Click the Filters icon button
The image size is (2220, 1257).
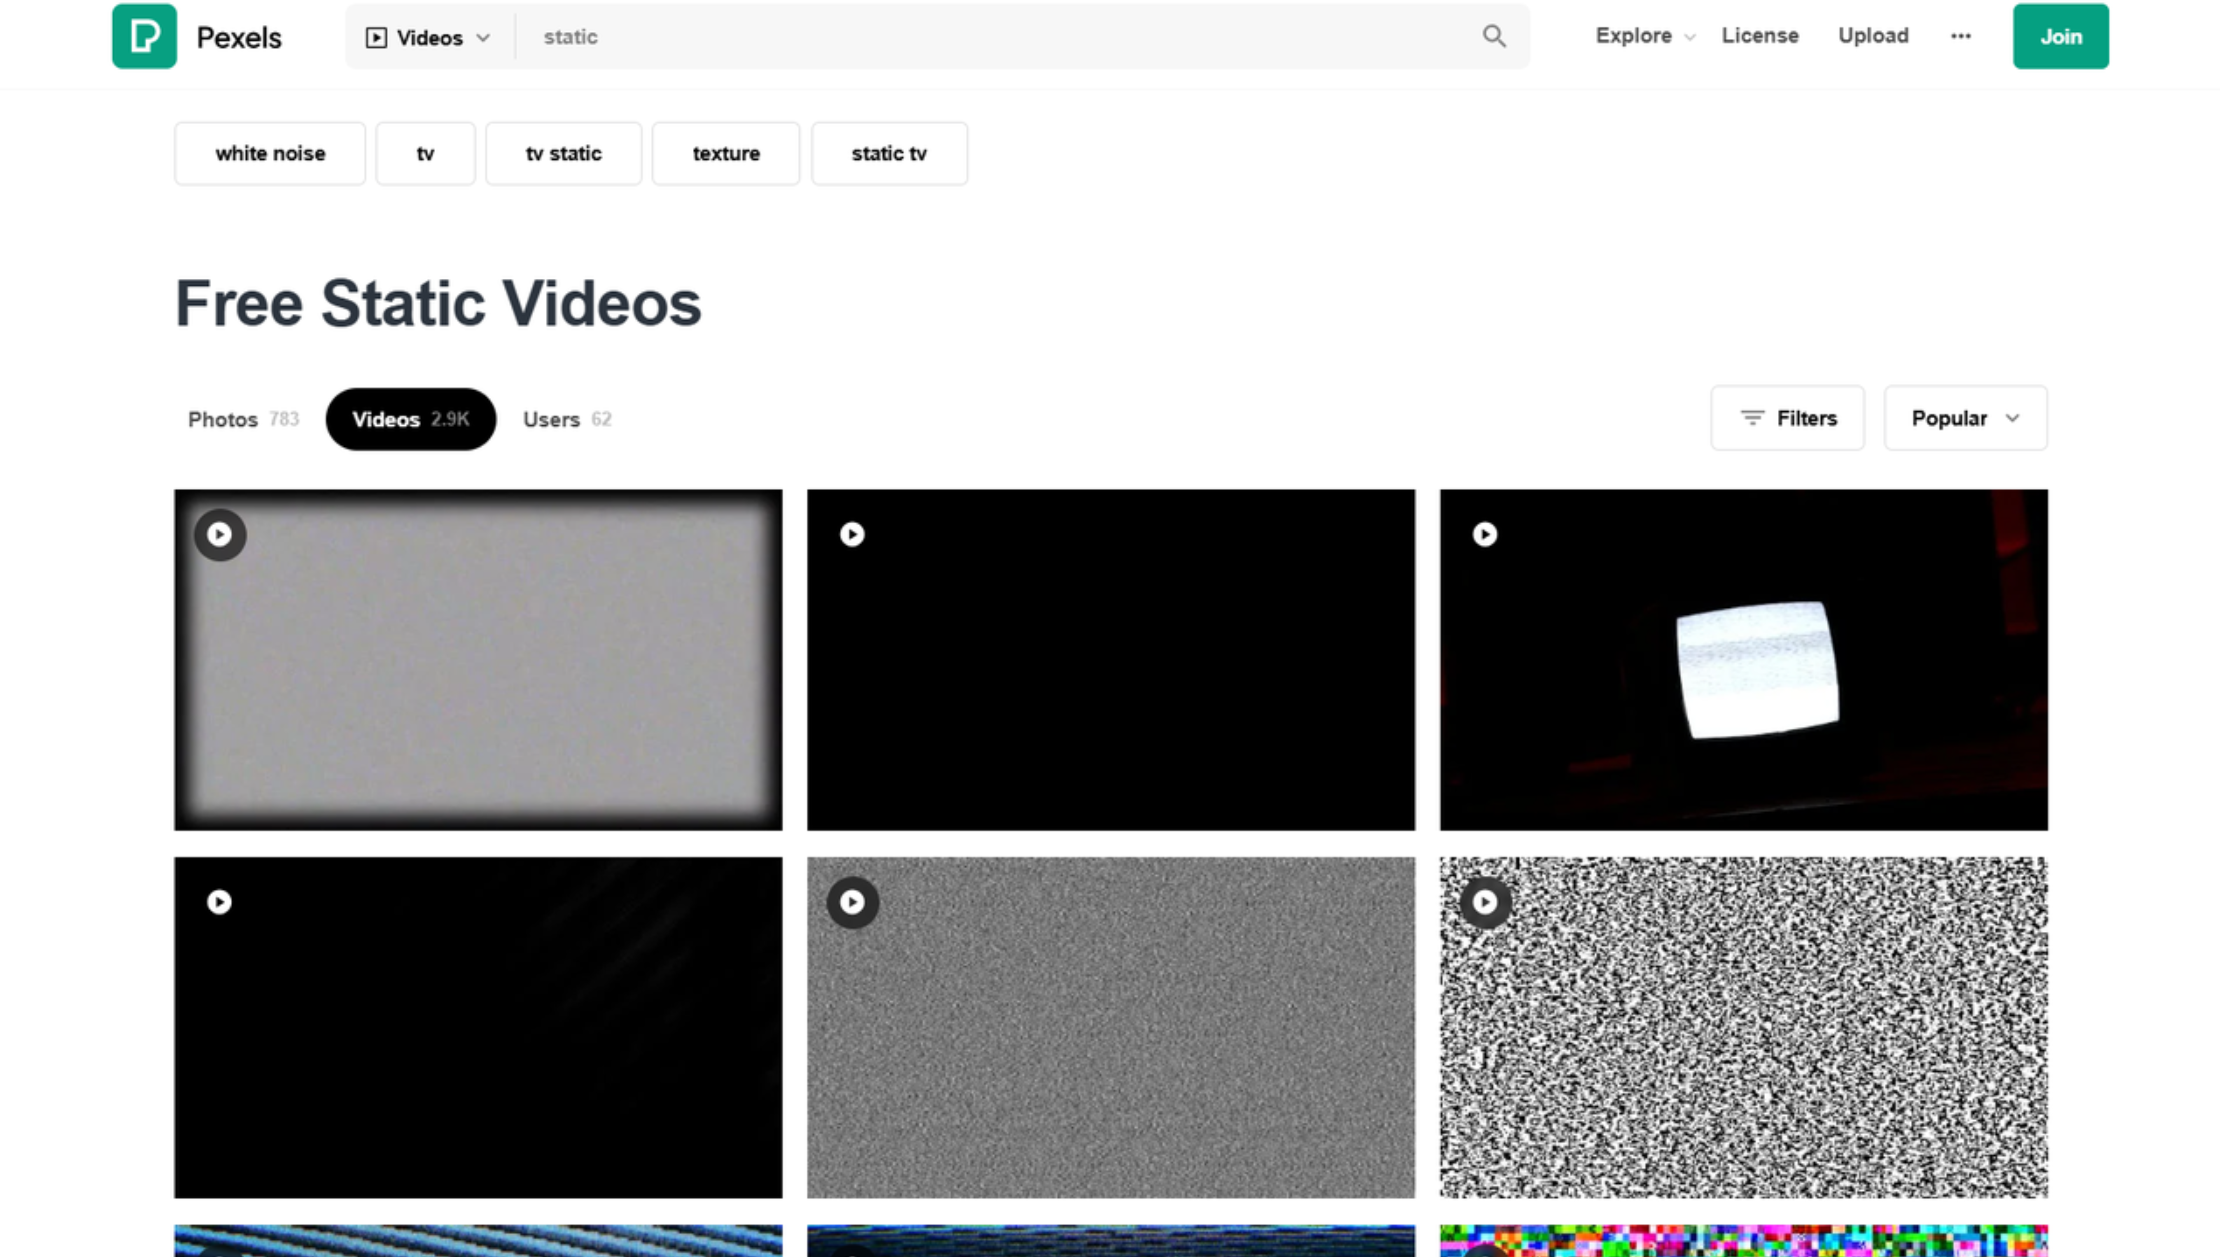pyautogui.click(x=1786, y=418)
